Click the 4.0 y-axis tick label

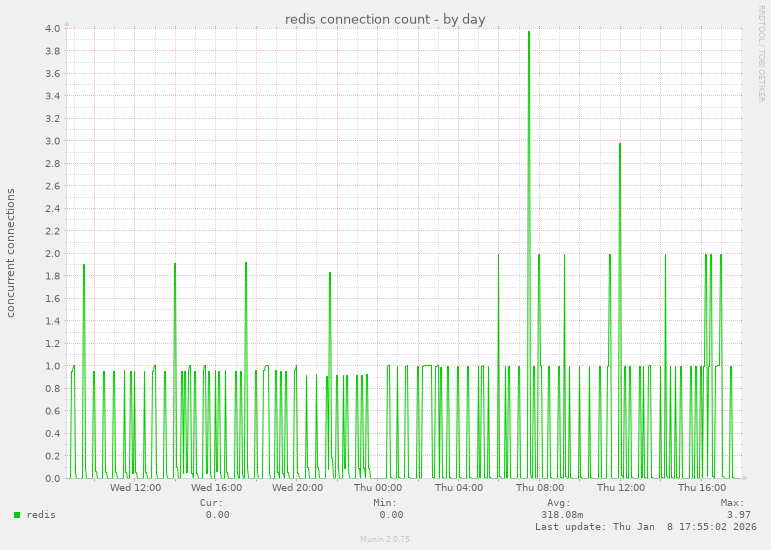(53, 29)
